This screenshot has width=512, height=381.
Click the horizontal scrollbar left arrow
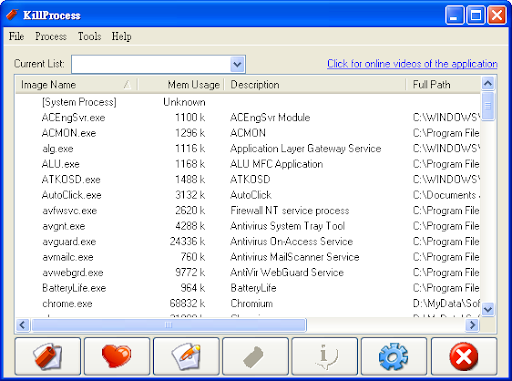point(22,325)
